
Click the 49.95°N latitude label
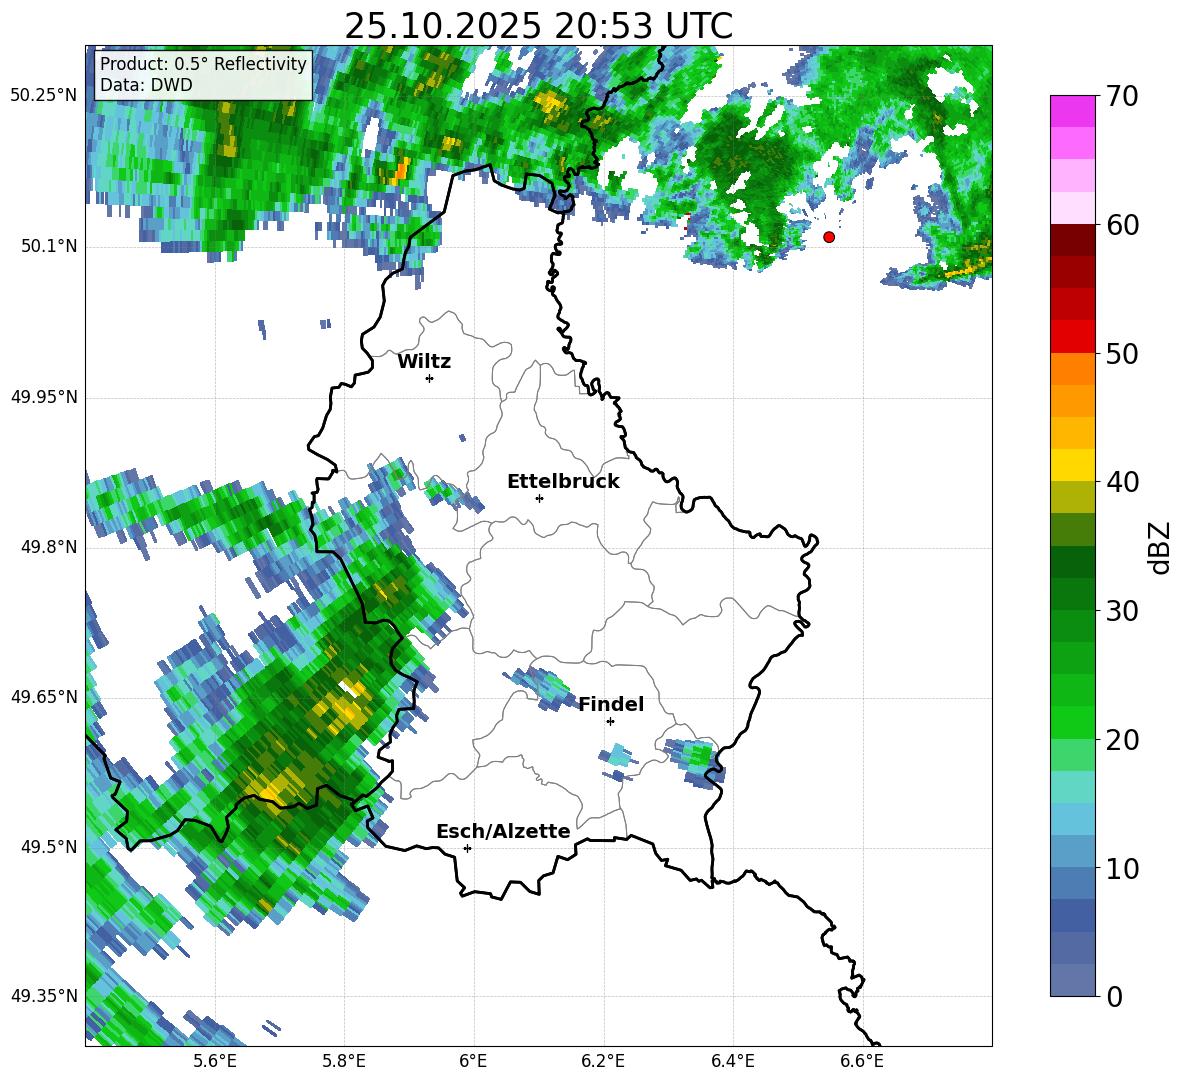click(44, 396)
